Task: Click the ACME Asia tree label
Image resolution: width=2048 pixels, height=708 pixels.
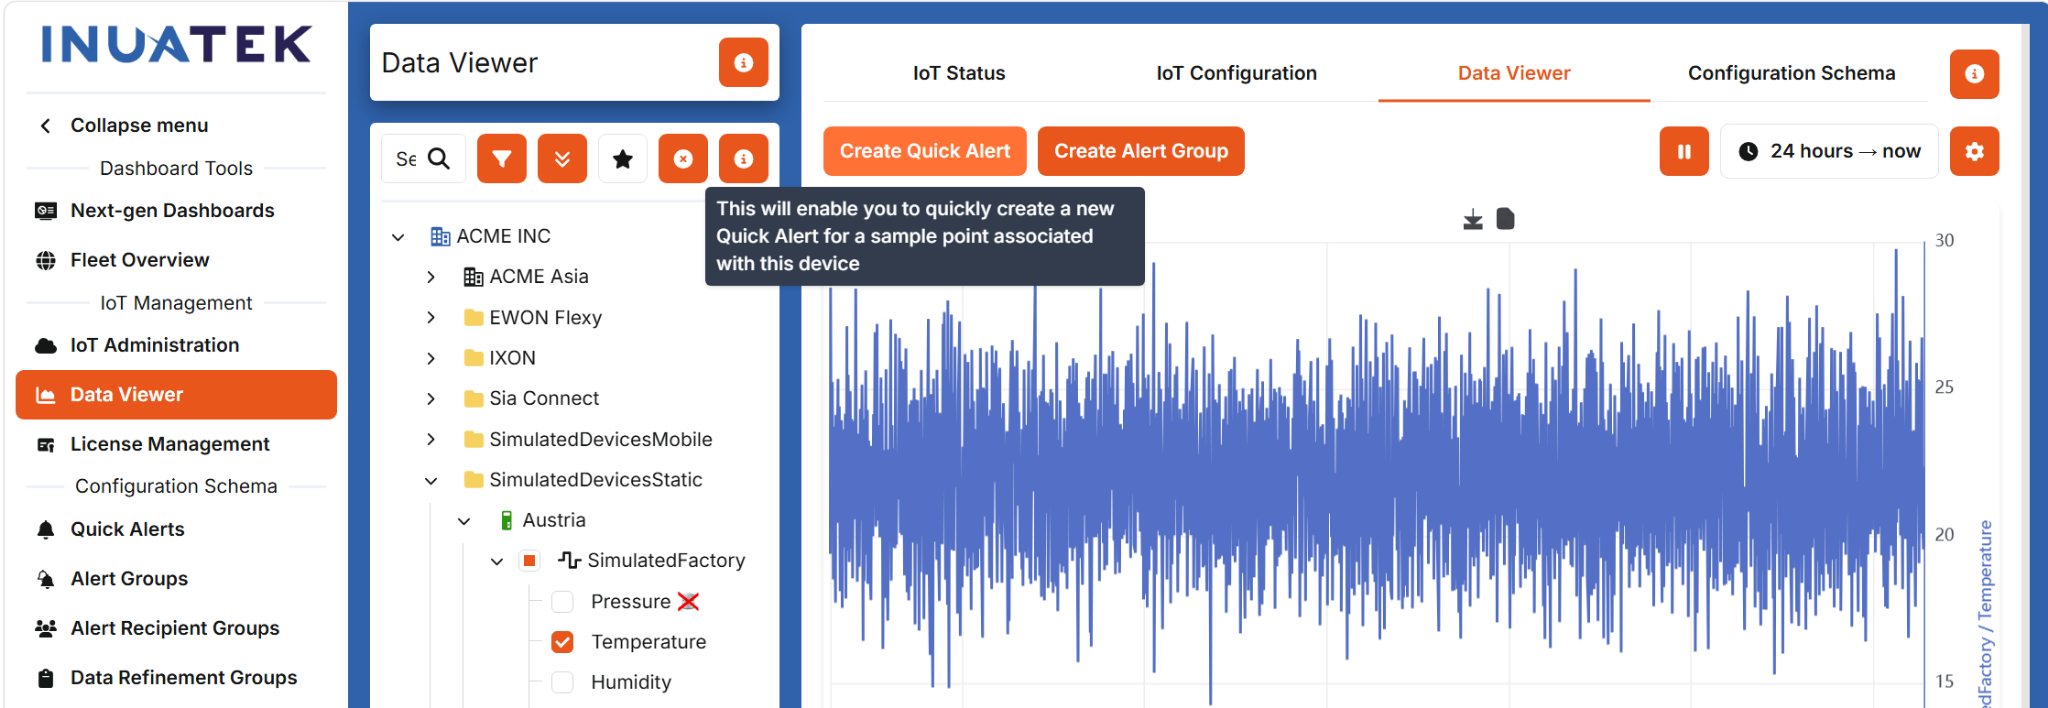Action: [539, 277]
